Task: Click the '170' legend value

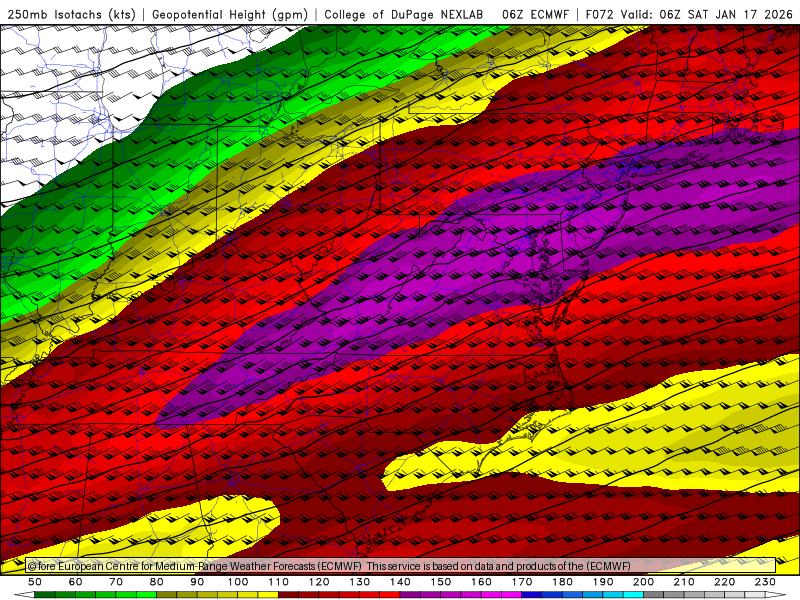Action: click(x=522, y=582)
